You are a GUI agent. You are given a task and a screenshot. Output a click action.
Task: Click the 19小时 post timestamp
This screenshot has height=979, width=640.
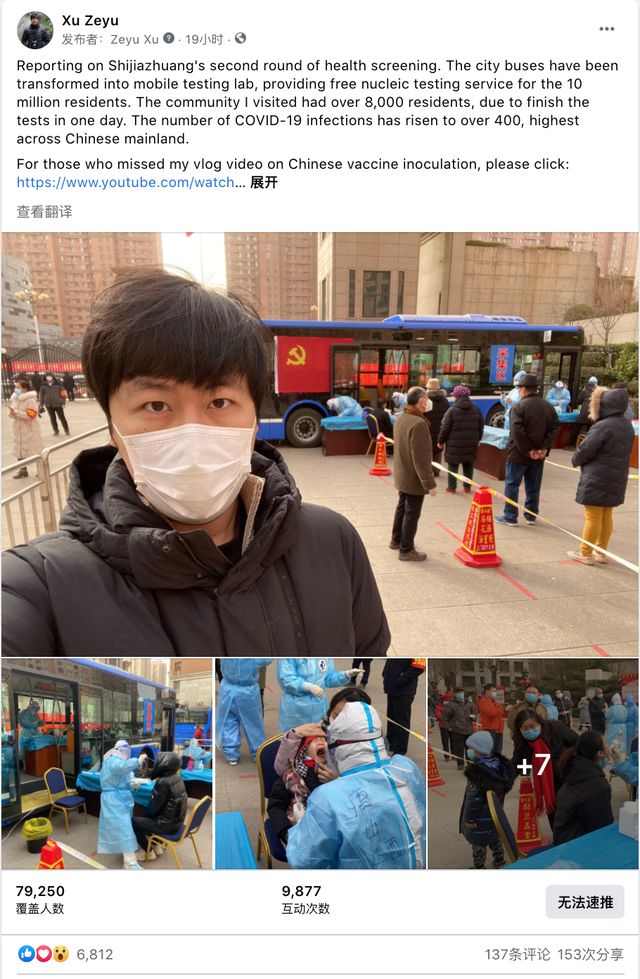click(204, 39)
